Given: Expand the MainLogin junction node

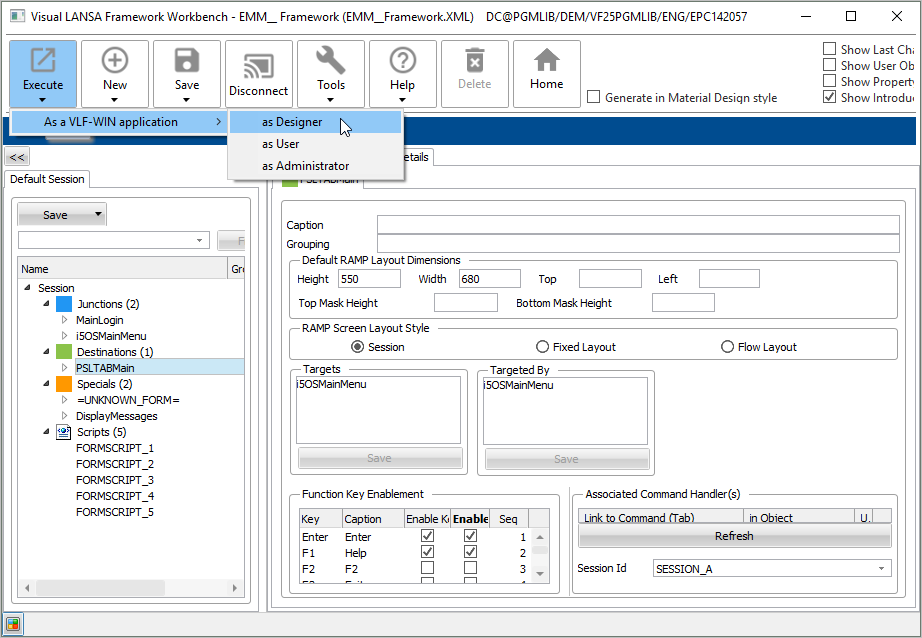Looking at the screenshot, I should [64, 320].
